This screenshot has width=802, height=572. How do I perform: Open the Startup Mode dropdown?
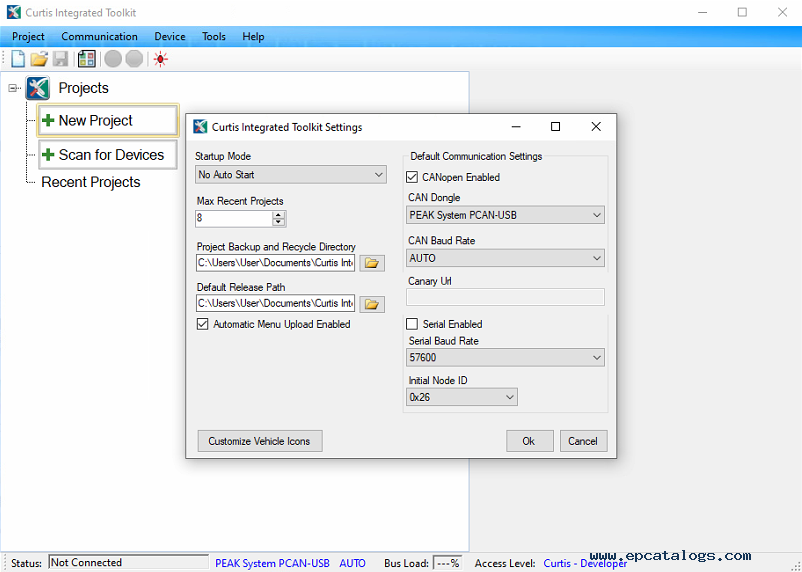[x=291, y=174]
